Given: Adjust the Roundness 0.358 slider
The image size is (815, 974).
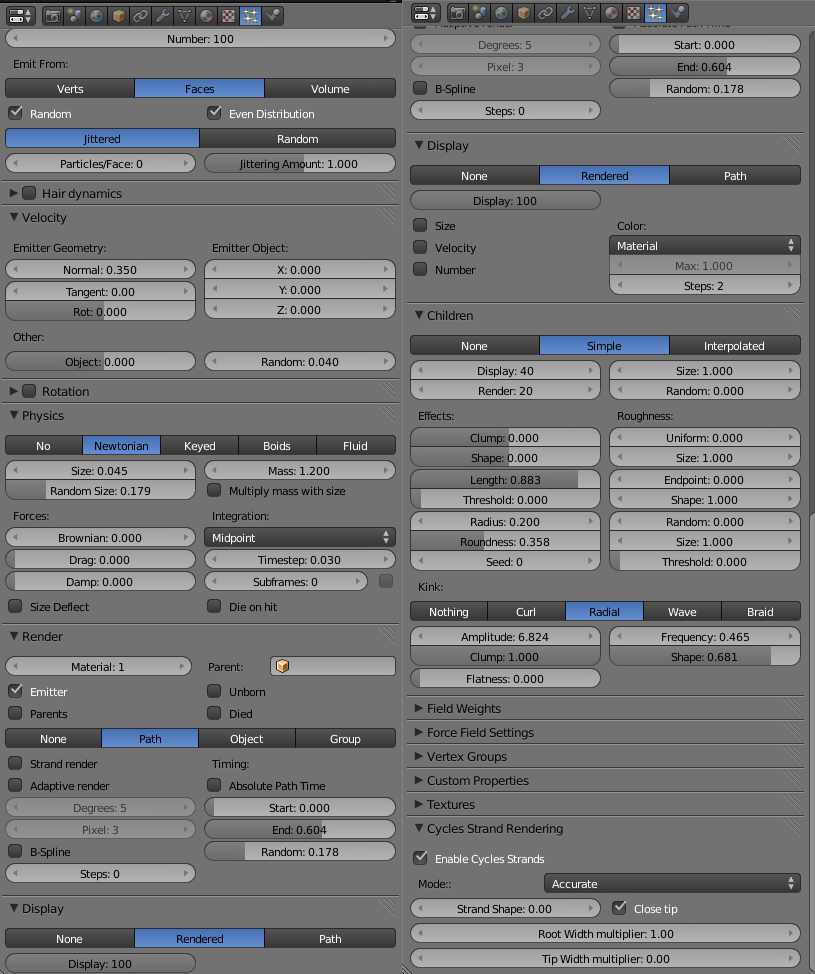Looking at the screenshot, I should point(505,542).
